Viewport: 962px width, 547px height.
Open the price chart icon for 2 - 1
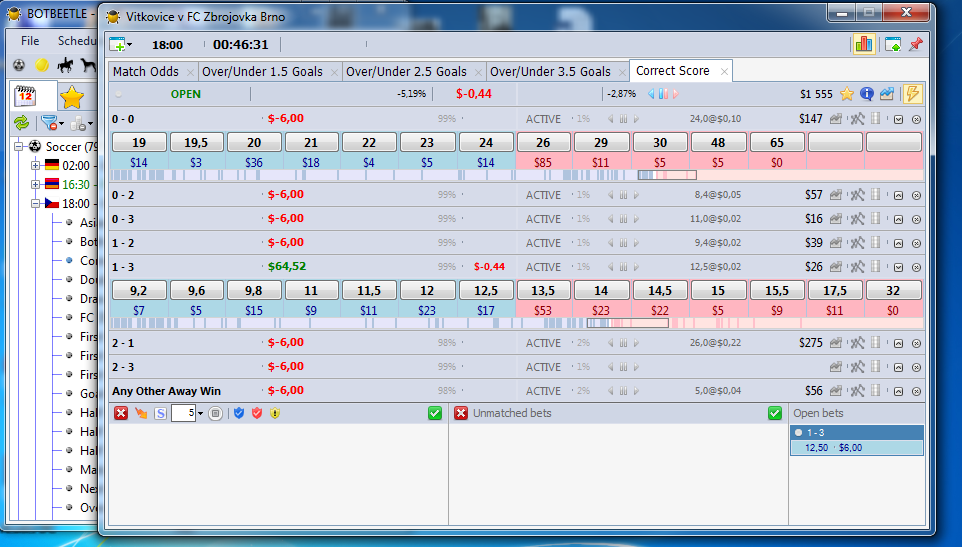[836, 343]
